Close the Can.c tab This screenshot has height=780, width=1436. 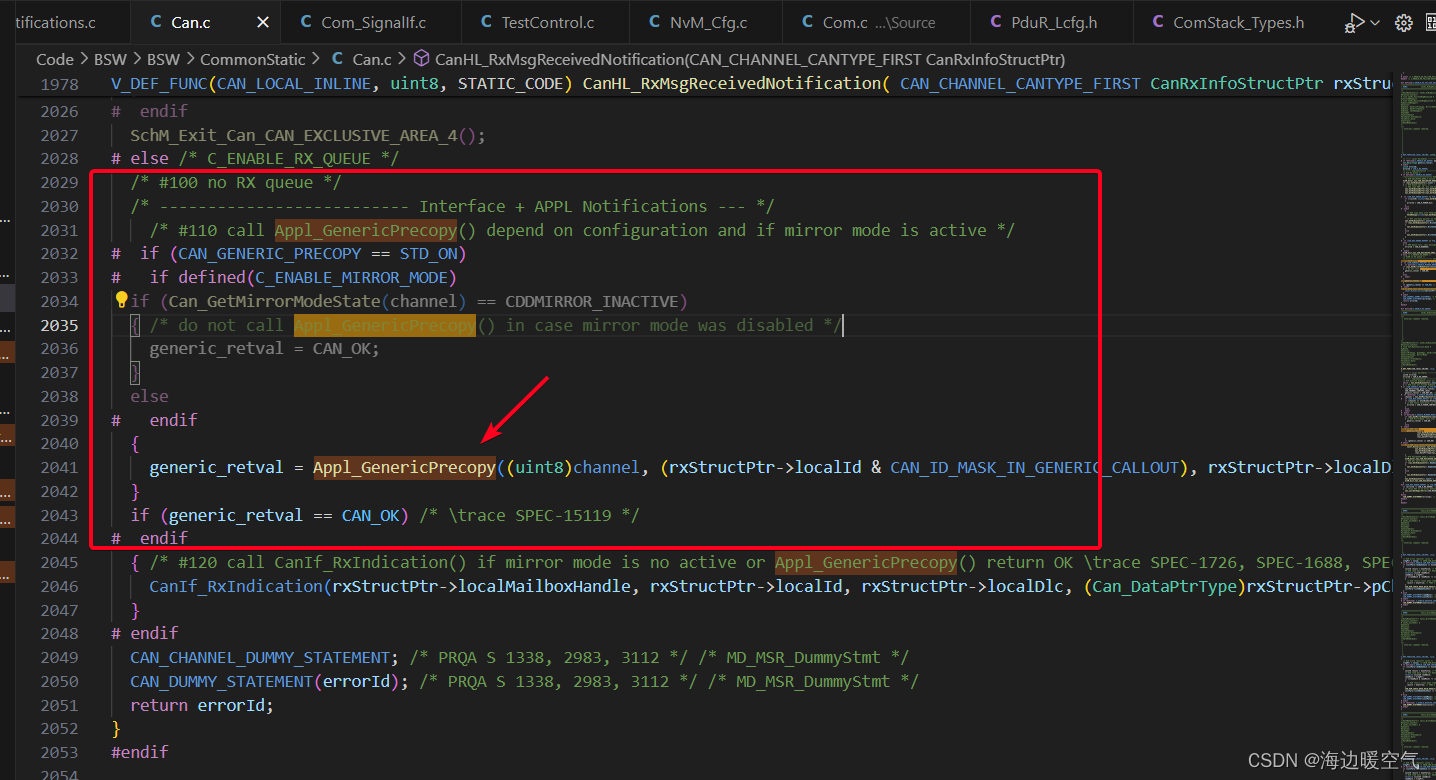coord(262,21)
